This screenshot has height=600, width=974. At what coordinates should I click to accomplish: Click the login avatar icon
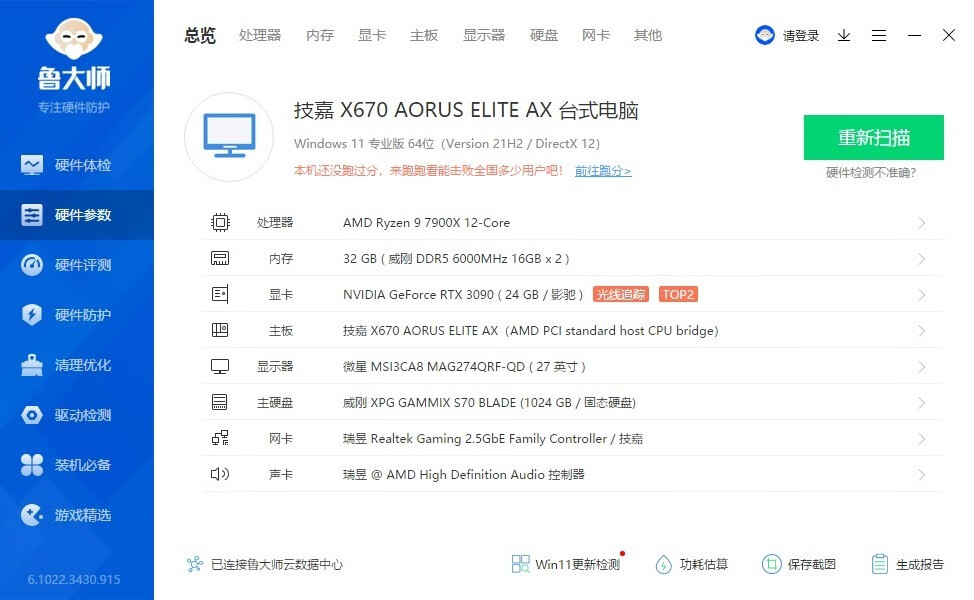coord(765,35)
